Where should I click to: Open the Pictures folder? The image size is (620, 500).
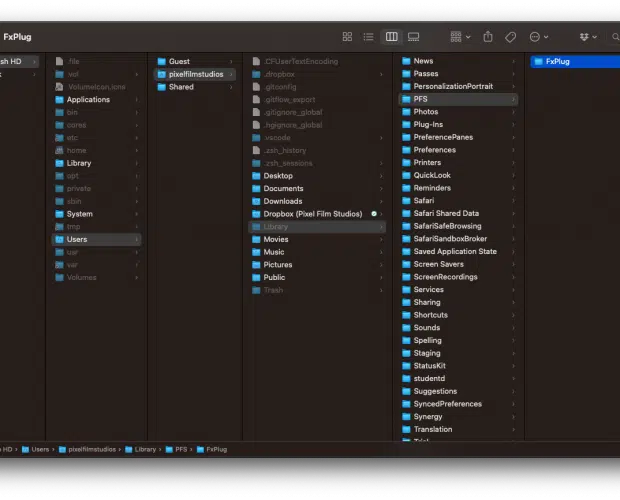pos(318,264)
